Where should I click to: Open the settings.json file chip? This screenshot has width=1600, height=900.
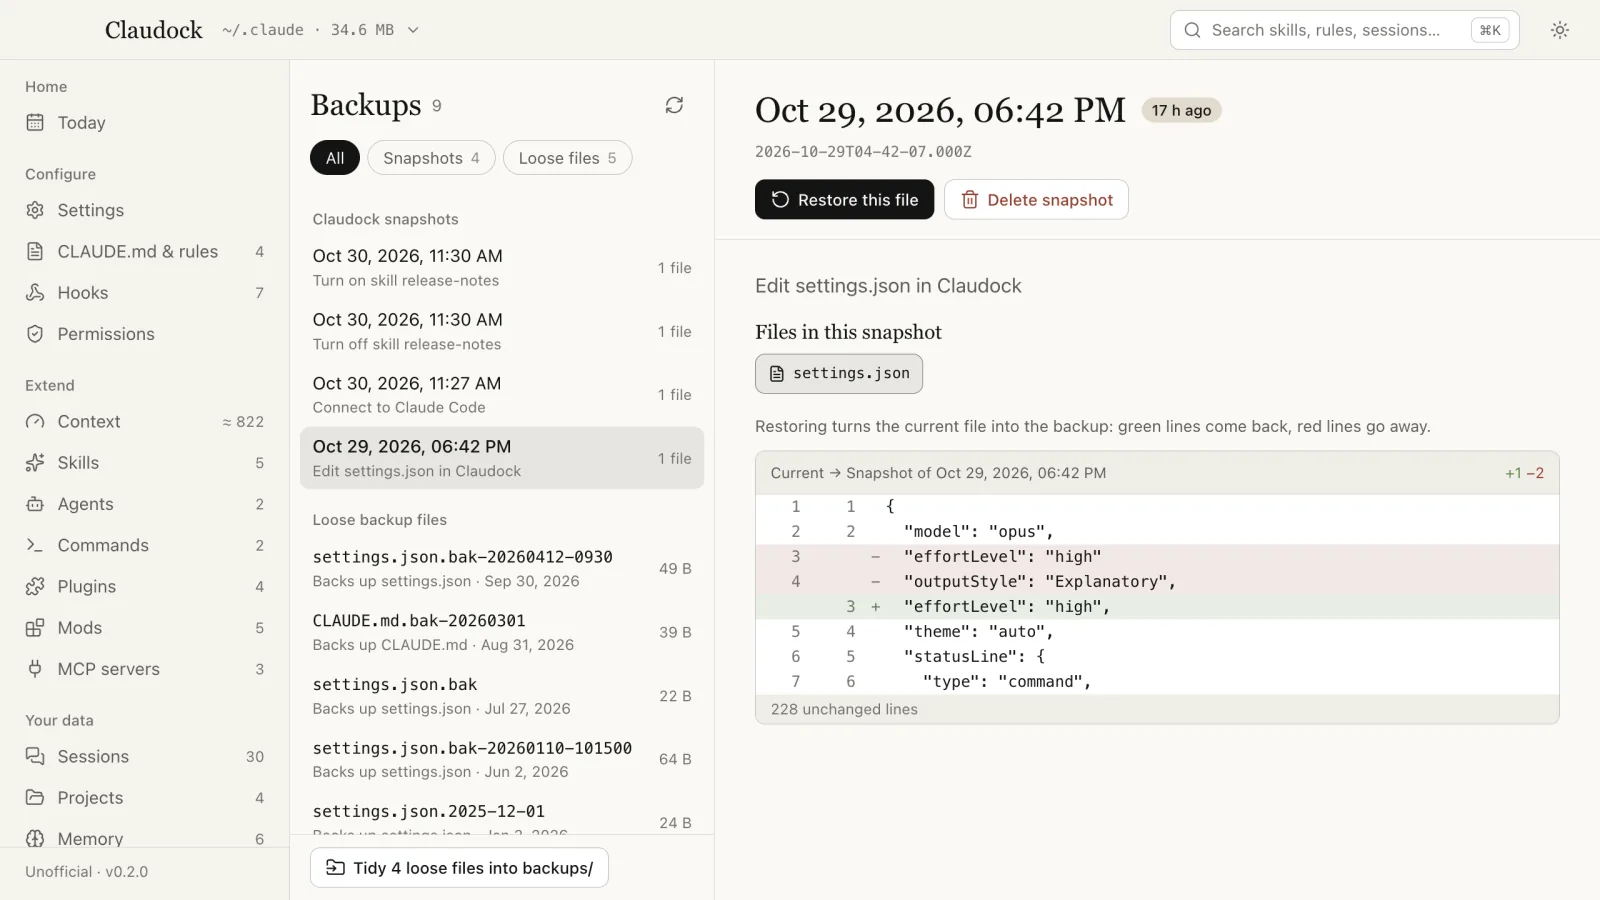click(839, 373)
